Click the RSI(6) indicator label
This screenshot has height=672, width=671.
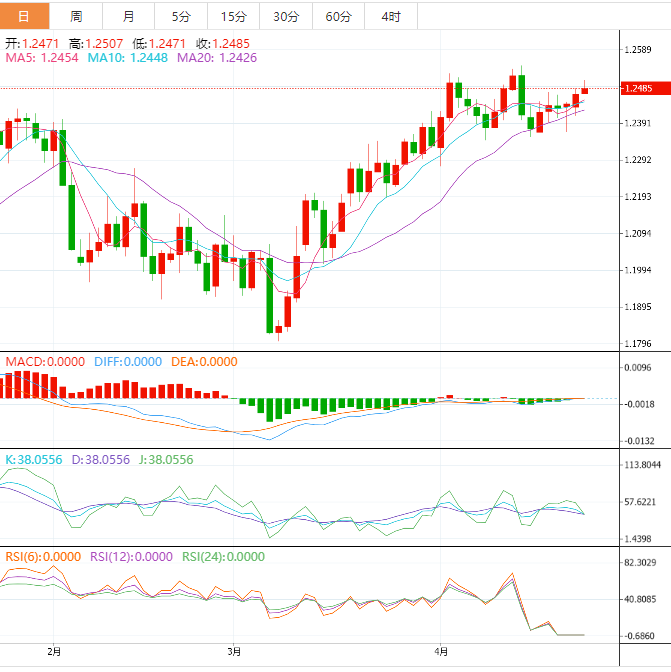pyautogui.click(x=43, y=557)
